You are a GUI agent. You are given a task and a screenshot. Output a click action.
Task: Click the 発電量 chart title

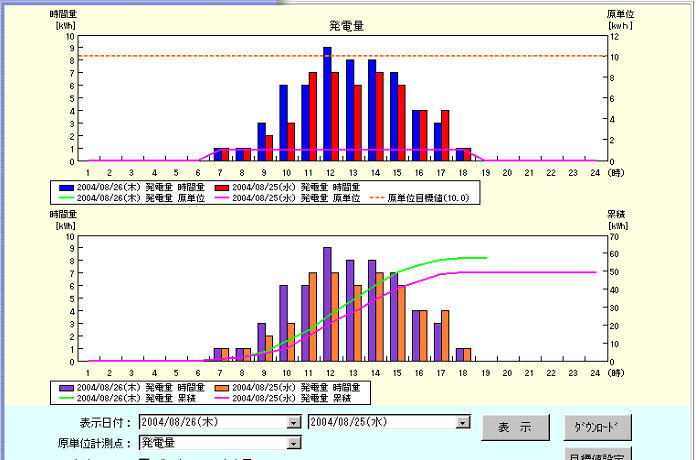347,26
